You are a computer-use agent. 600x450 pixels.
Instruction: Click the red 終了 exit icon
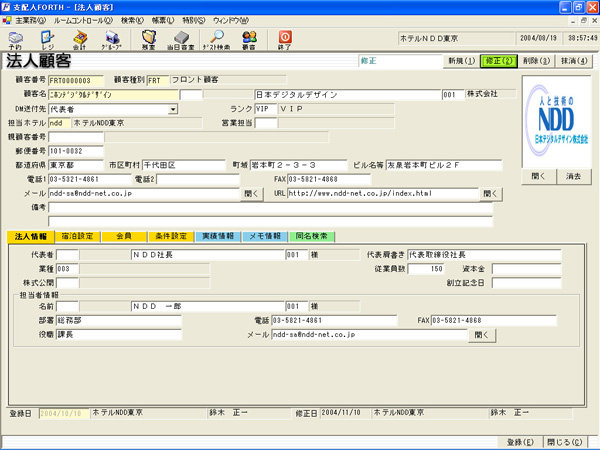(285, 40)
